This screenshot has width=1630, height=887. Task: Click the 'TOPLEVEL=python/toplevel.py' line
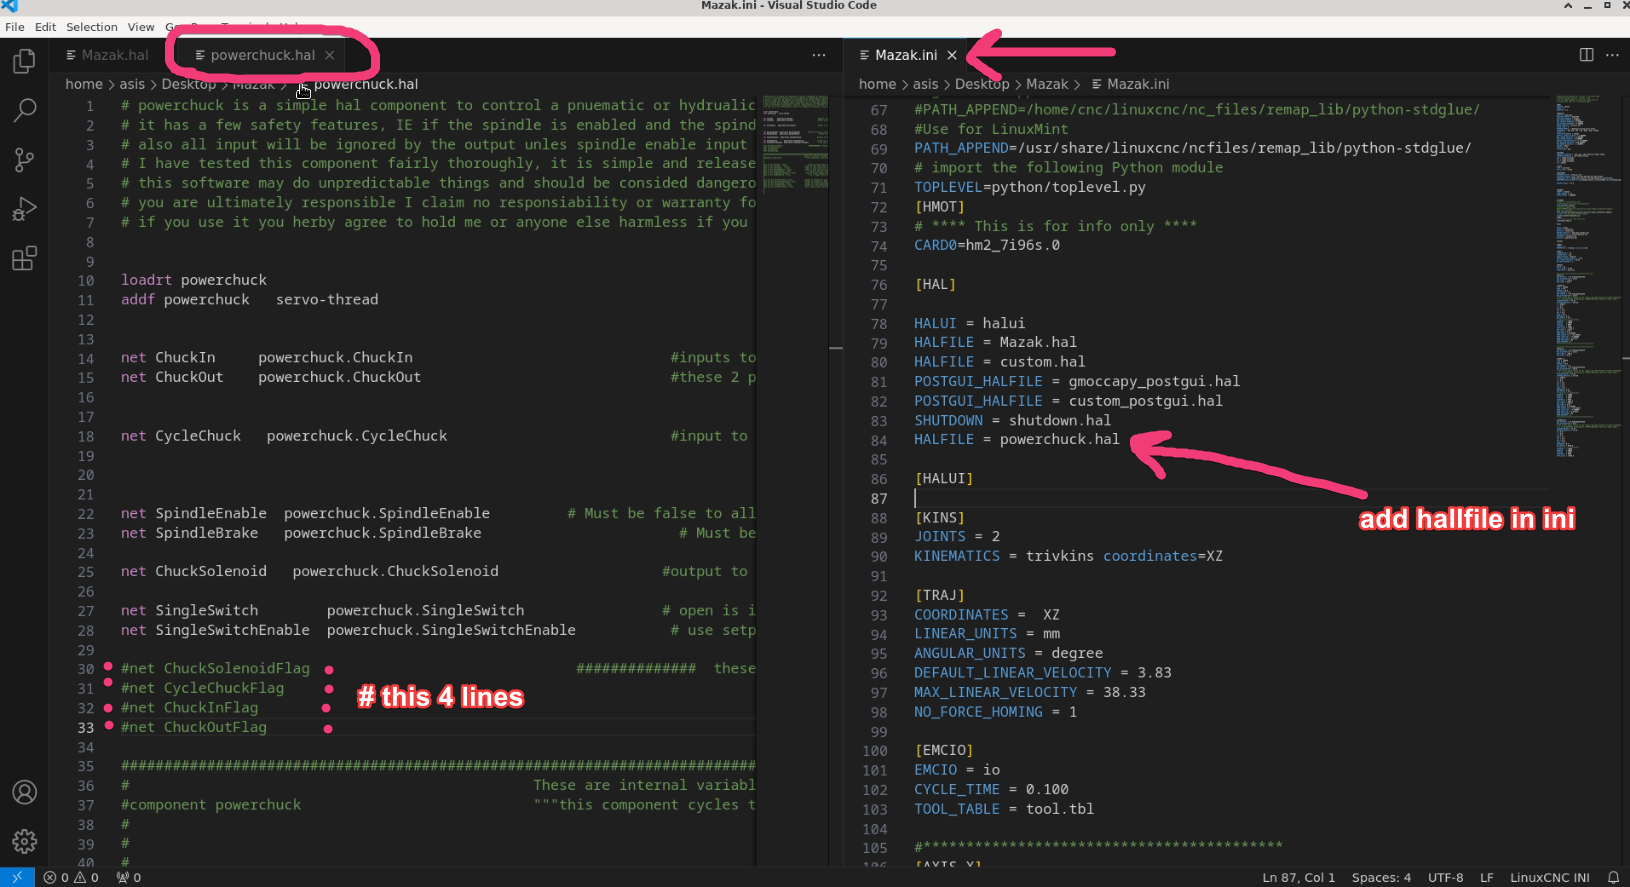pyautogui.click(x=1029, y=187)
